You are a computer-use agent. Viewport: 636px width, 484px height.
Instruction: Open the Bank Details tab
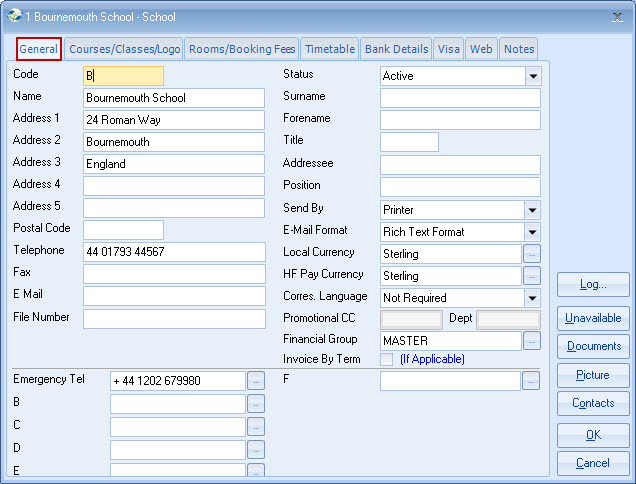(x=396, y=49)
